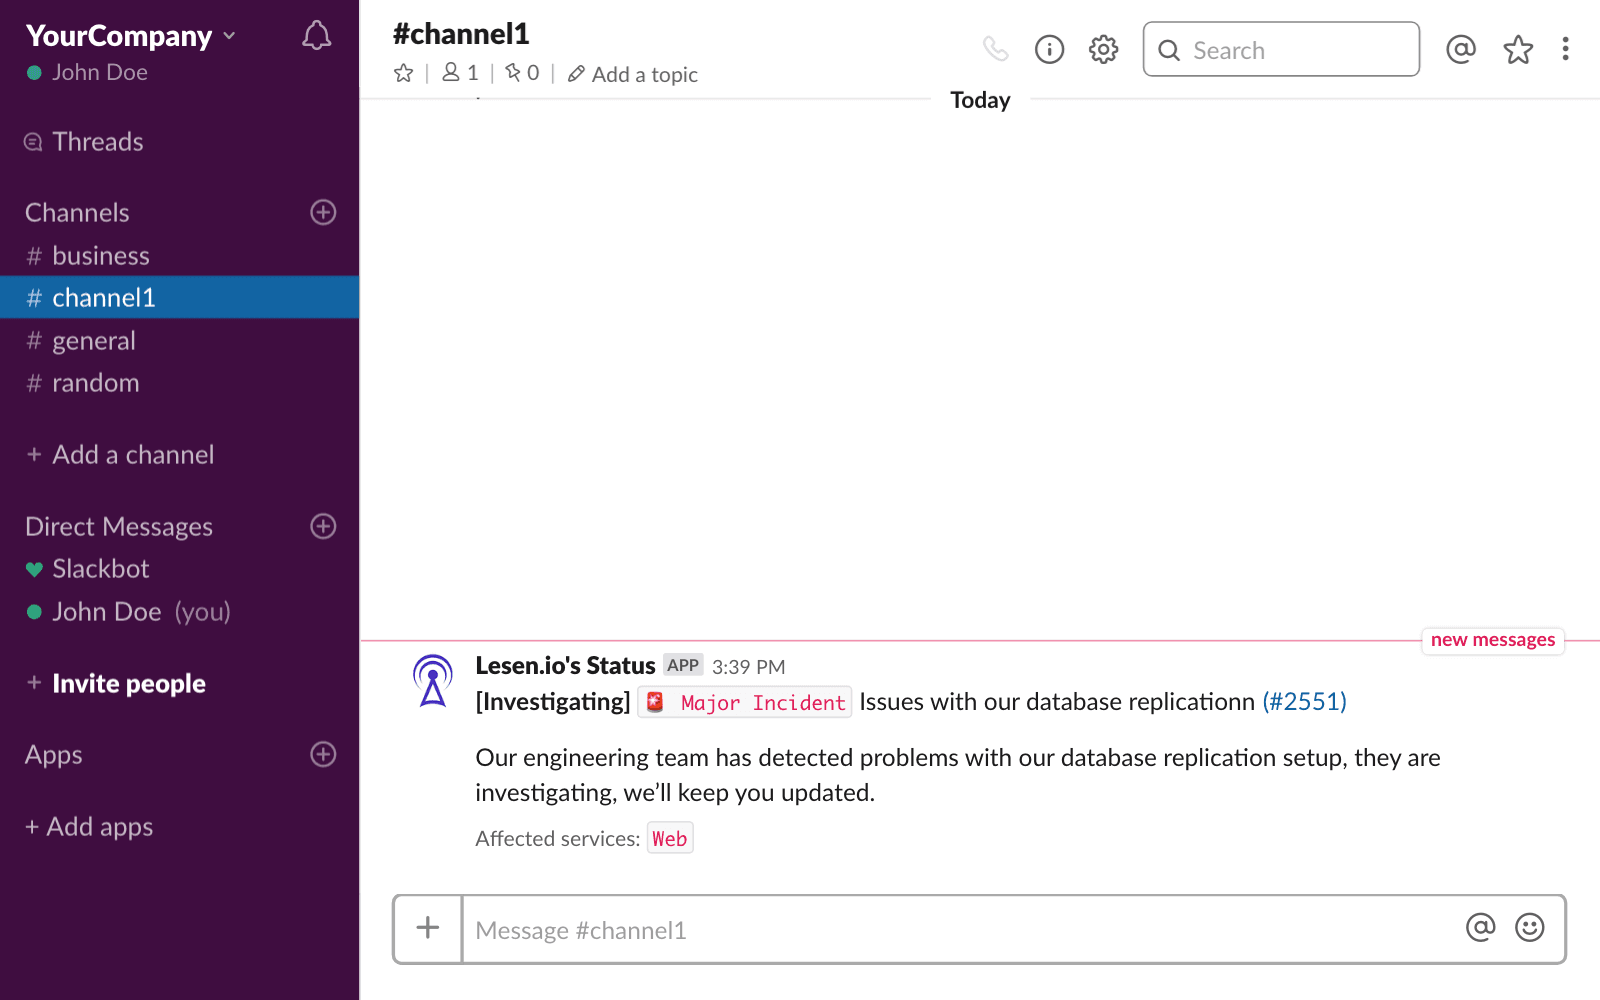Click the APP badge beside the sender
The image size is (1600, 1000).
(683, 666)
